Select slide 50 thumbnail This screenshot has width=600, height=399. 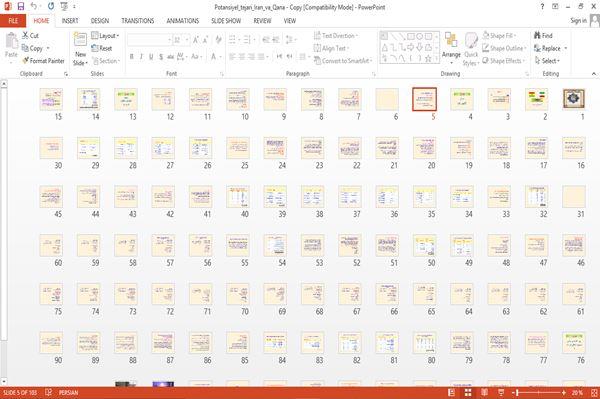tap(424, 245)
